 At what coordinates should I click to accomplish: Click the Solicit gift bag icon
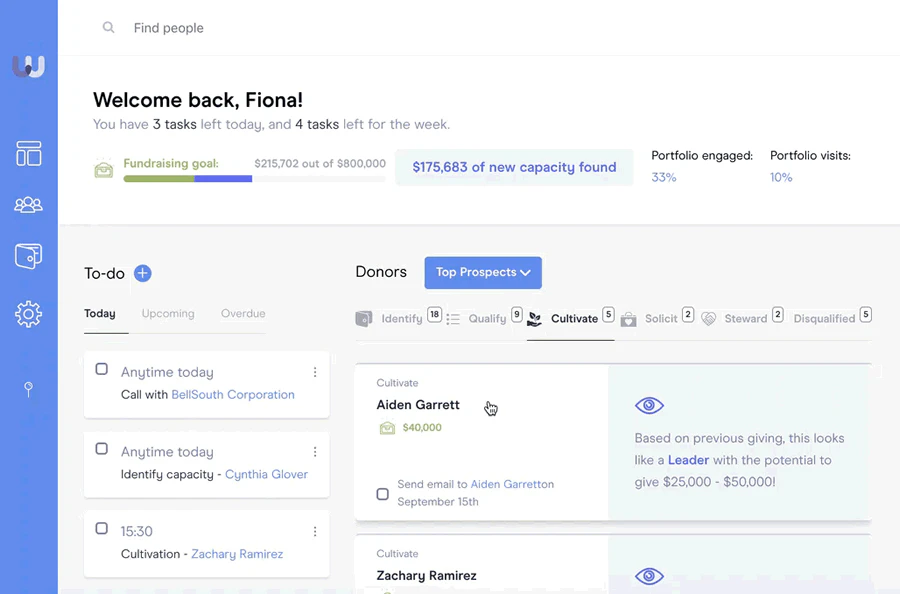click(628, 318)
